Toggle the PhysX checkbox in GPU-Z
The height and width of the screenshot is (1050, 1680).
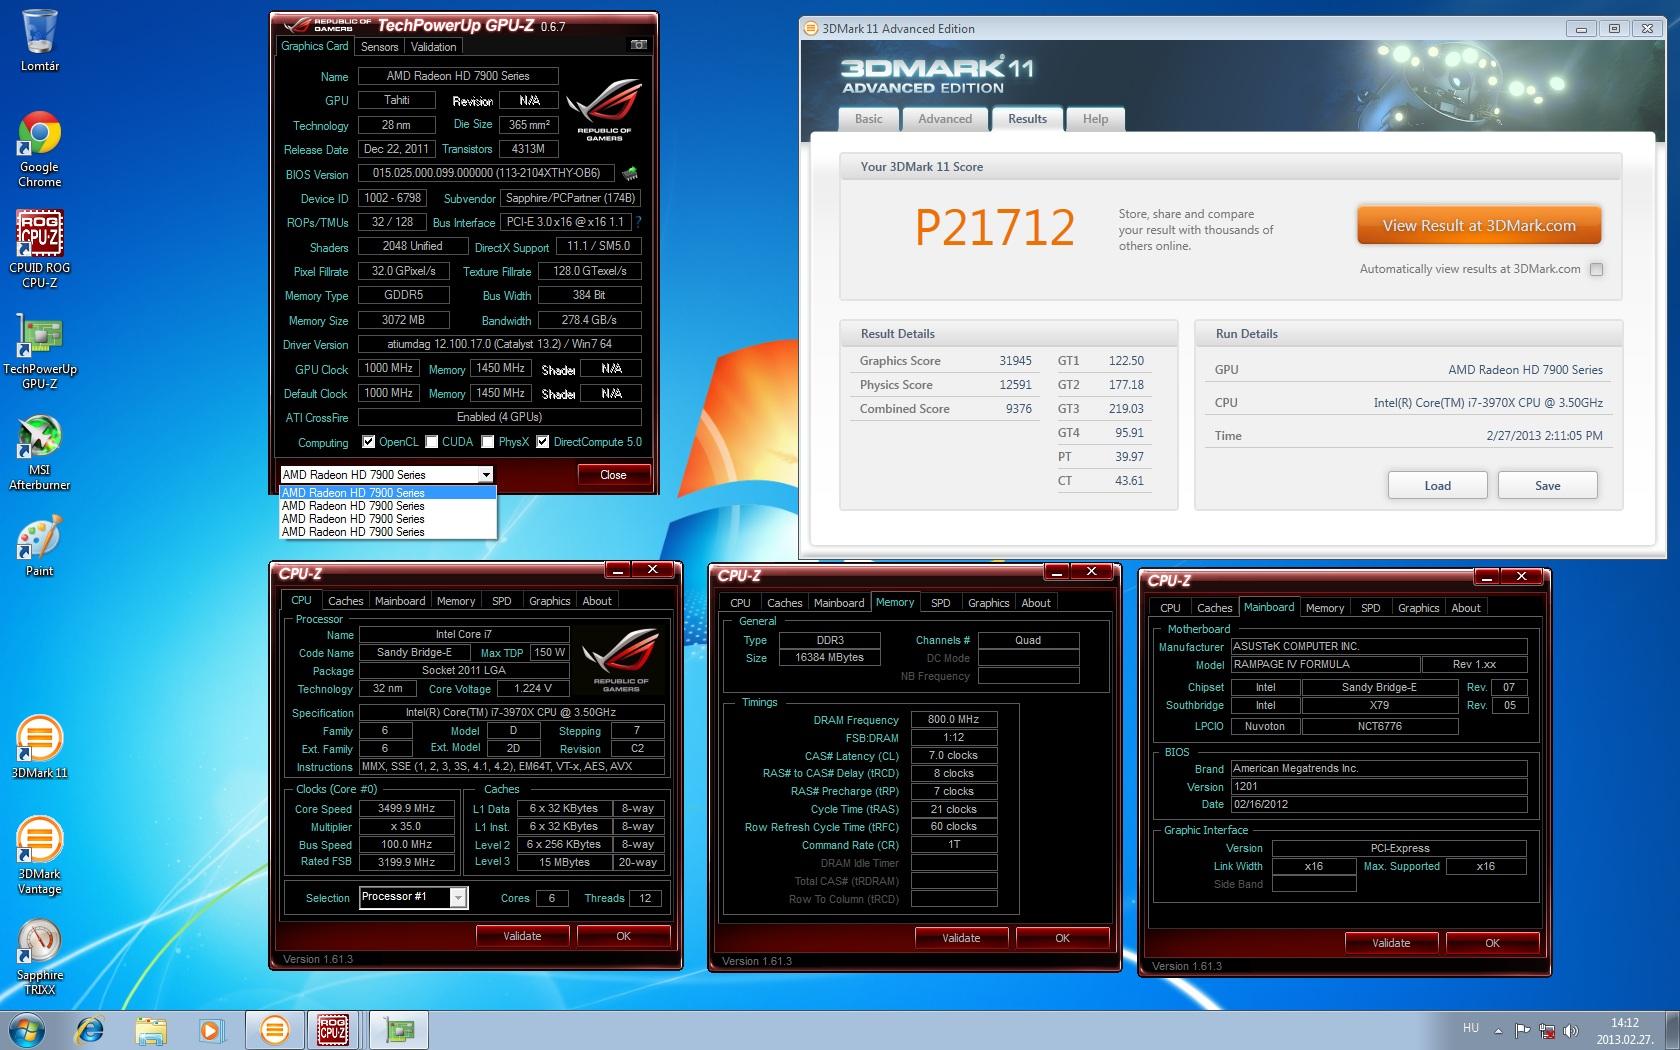(x=488, y=442)
